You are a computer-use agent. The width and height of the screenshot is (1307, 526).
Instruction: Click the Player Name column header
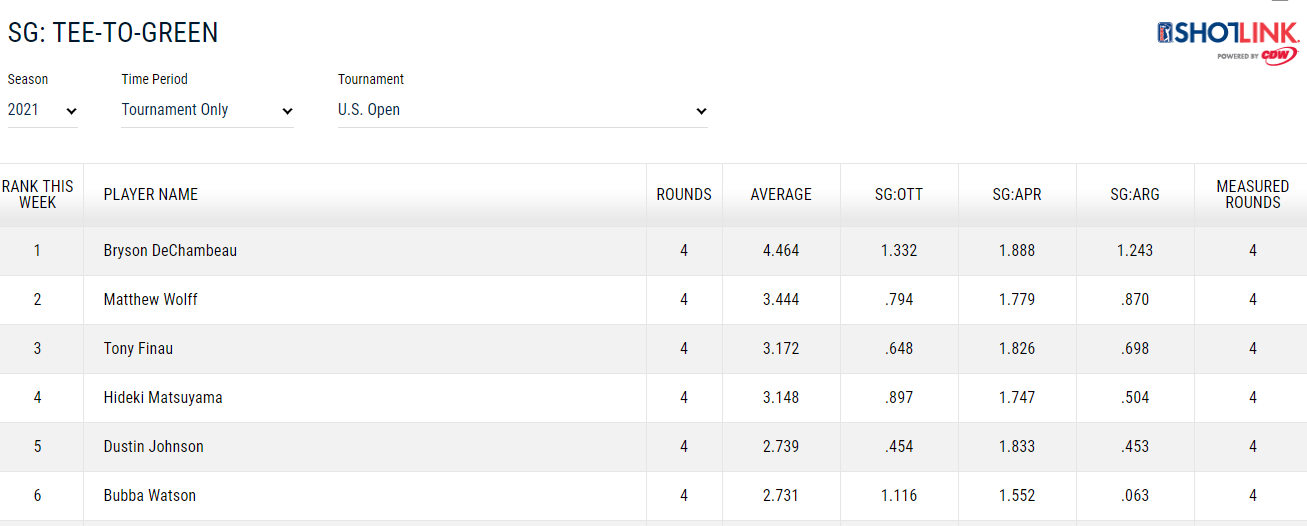151,194
